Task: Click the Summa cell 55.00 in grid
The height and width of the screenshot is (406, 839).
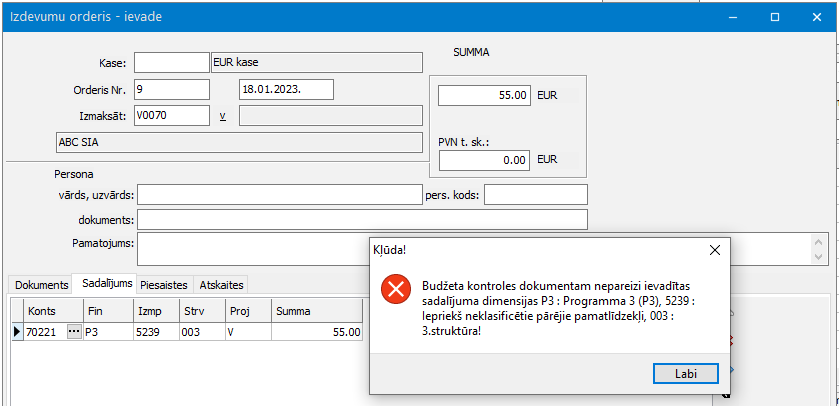Action: (317, 332)
